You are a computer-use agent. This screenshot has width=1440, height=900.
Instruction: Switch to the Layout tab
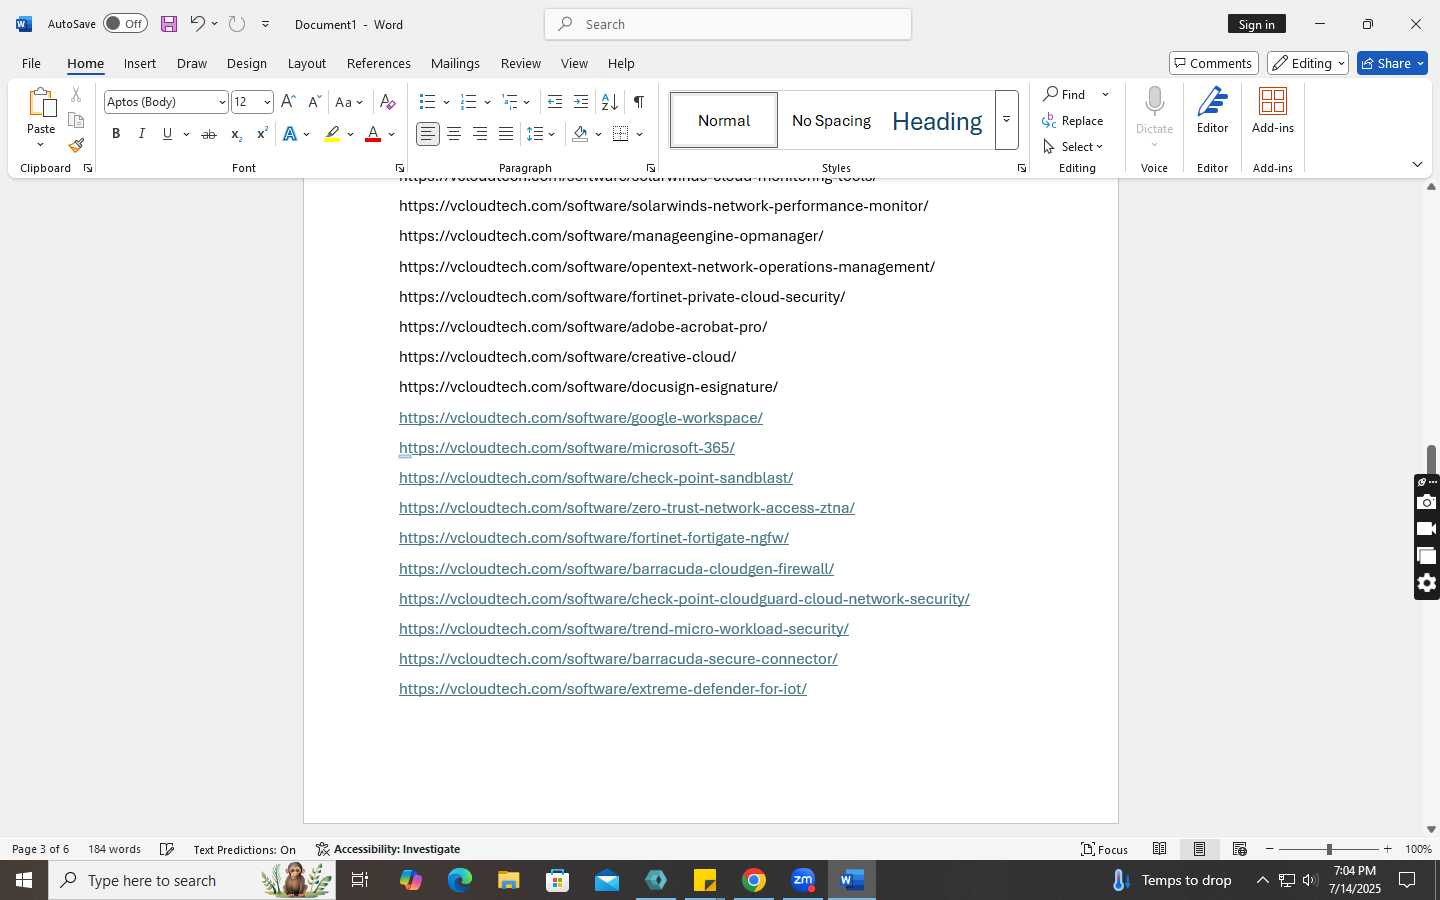307,63
